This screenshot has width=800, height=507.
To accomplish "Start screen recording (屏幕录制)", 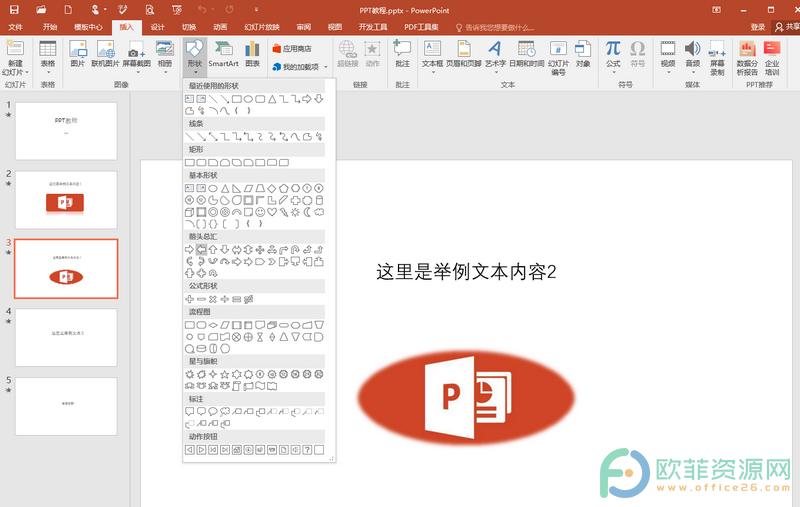I will pyautogui.click(x=717, y=58).
